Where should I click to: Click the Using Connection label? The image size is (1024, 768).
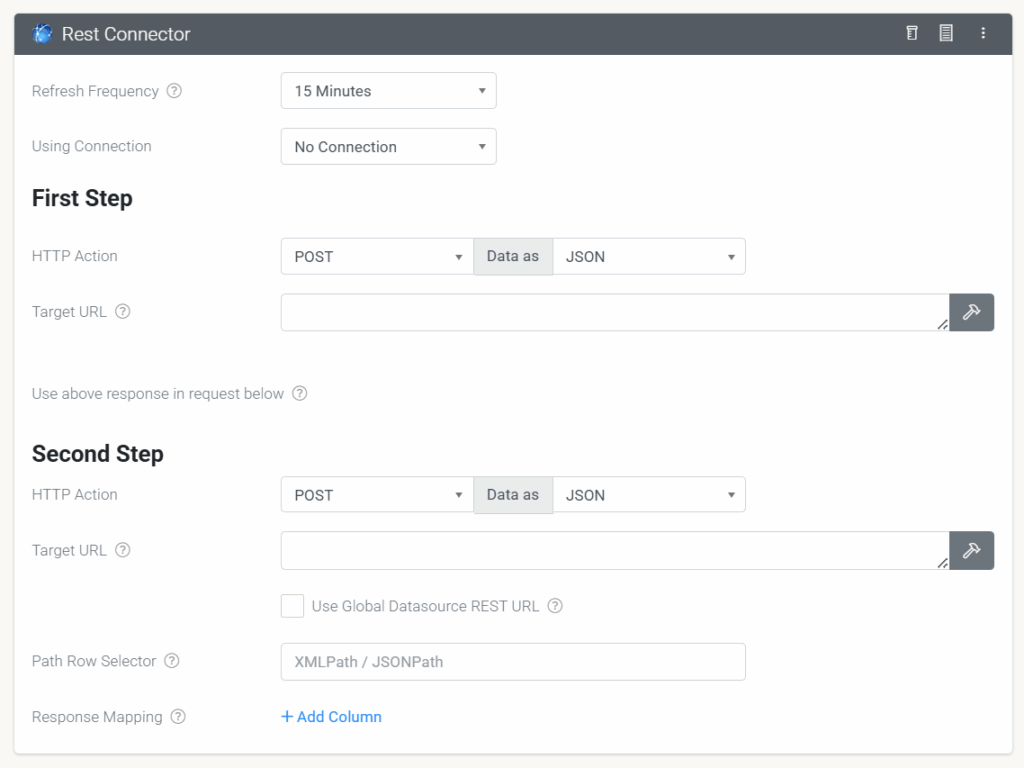click(x=91, y=146)
